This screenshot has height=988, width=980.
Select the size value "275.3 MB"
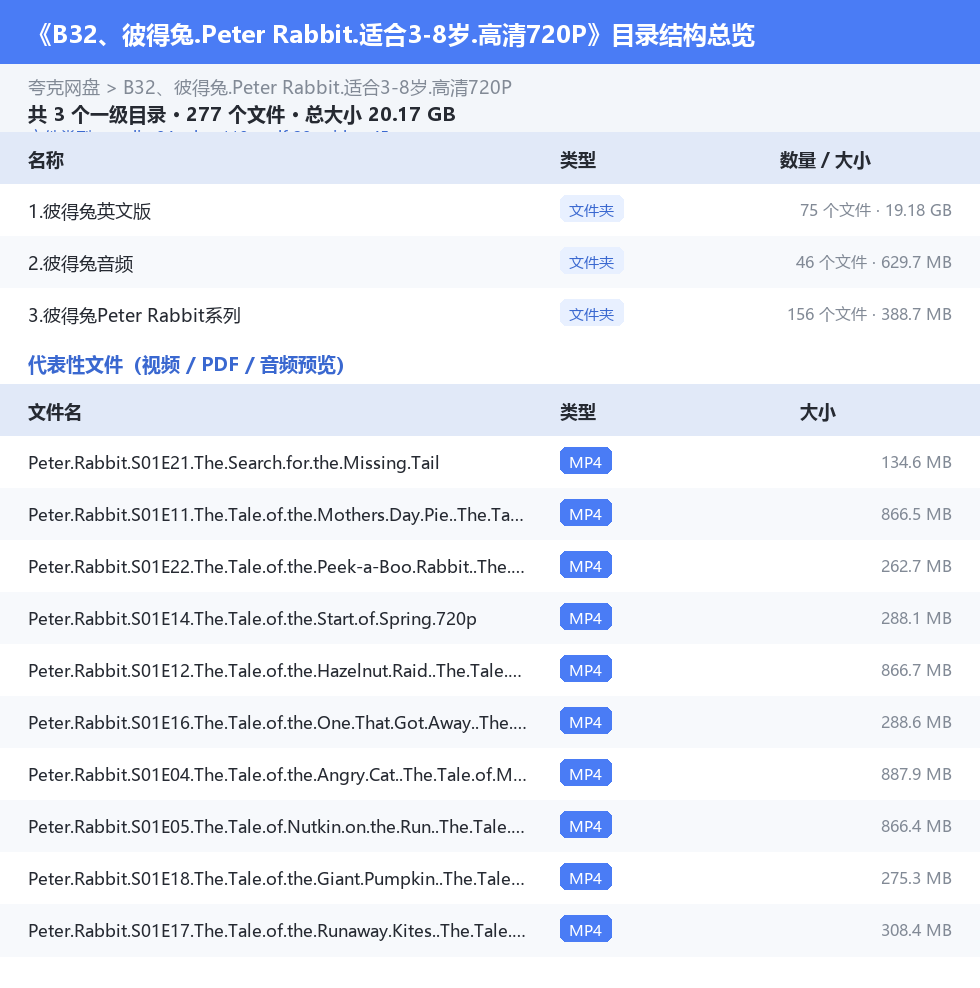click(916, 878)
